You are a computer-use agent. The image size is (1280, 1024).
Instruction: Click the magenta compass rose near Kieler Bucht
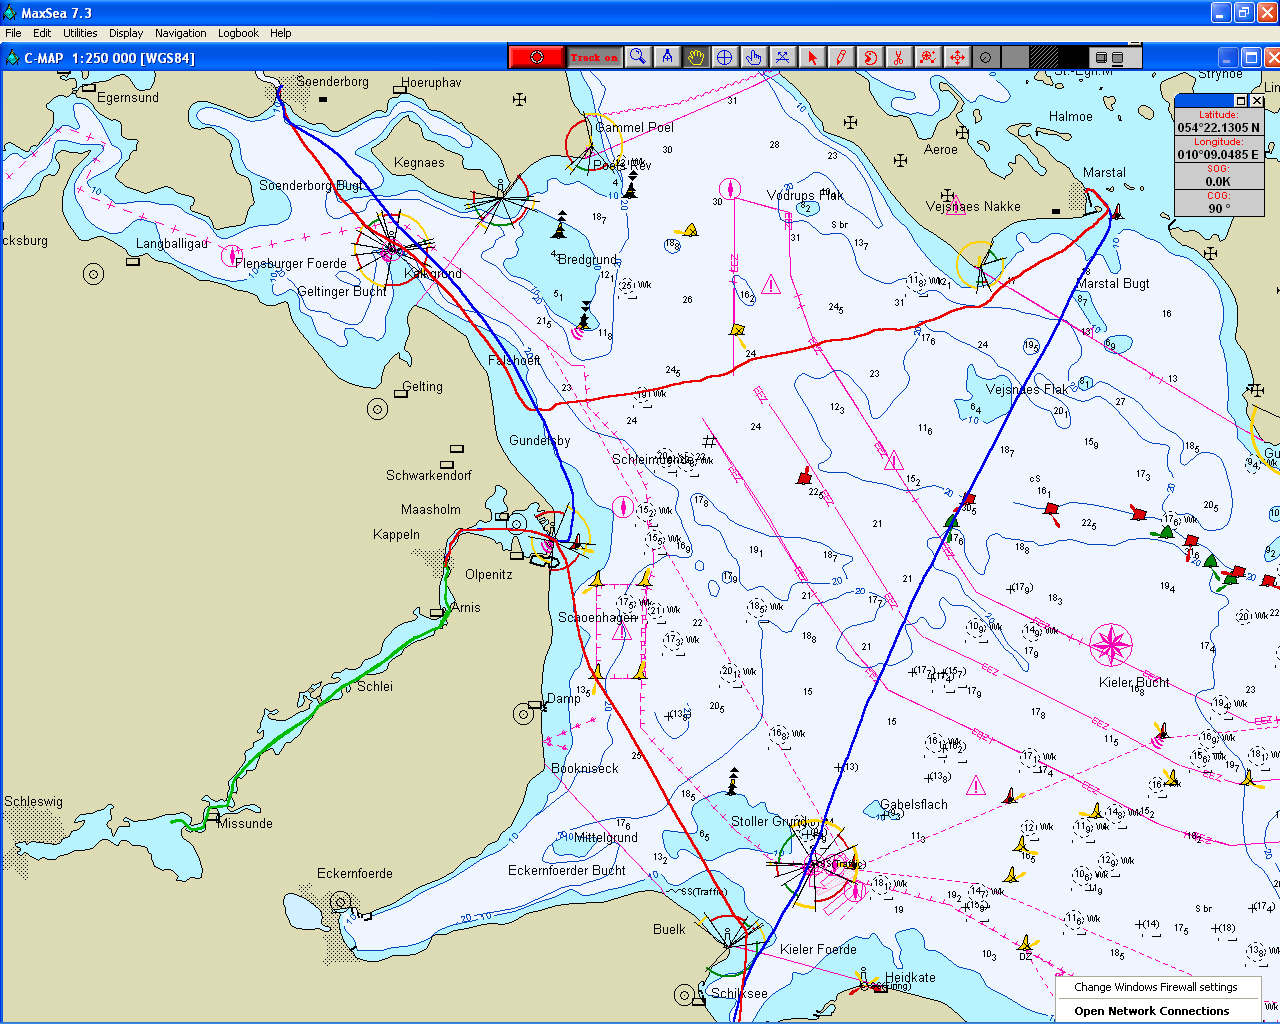1110,645
